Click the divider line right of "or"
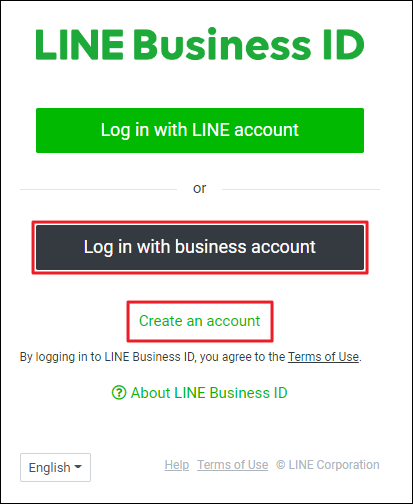The width and height of the screenshot is (413, 504). [301, 189]
